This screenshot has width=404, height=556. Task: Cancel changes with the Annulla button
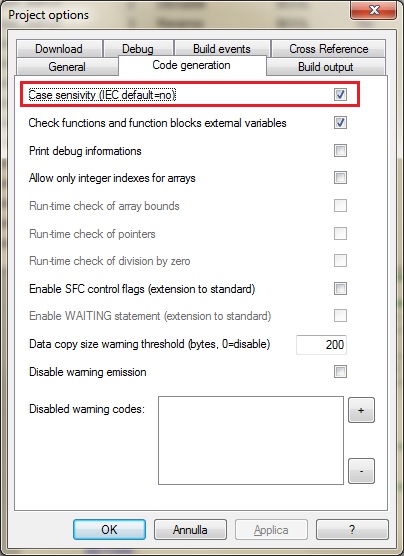(x=190, y=530)
